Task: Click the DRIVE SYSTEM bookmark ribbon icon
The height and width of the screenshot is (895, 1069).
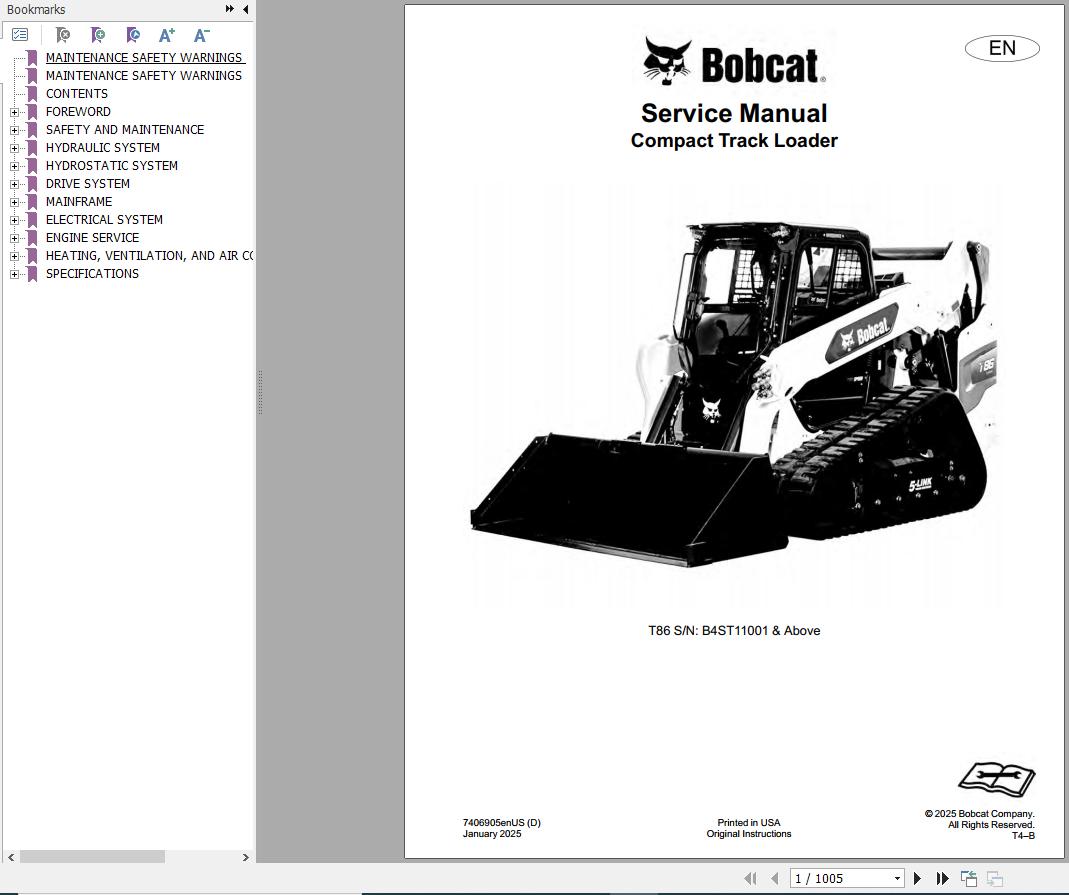Action: point(32,184)
